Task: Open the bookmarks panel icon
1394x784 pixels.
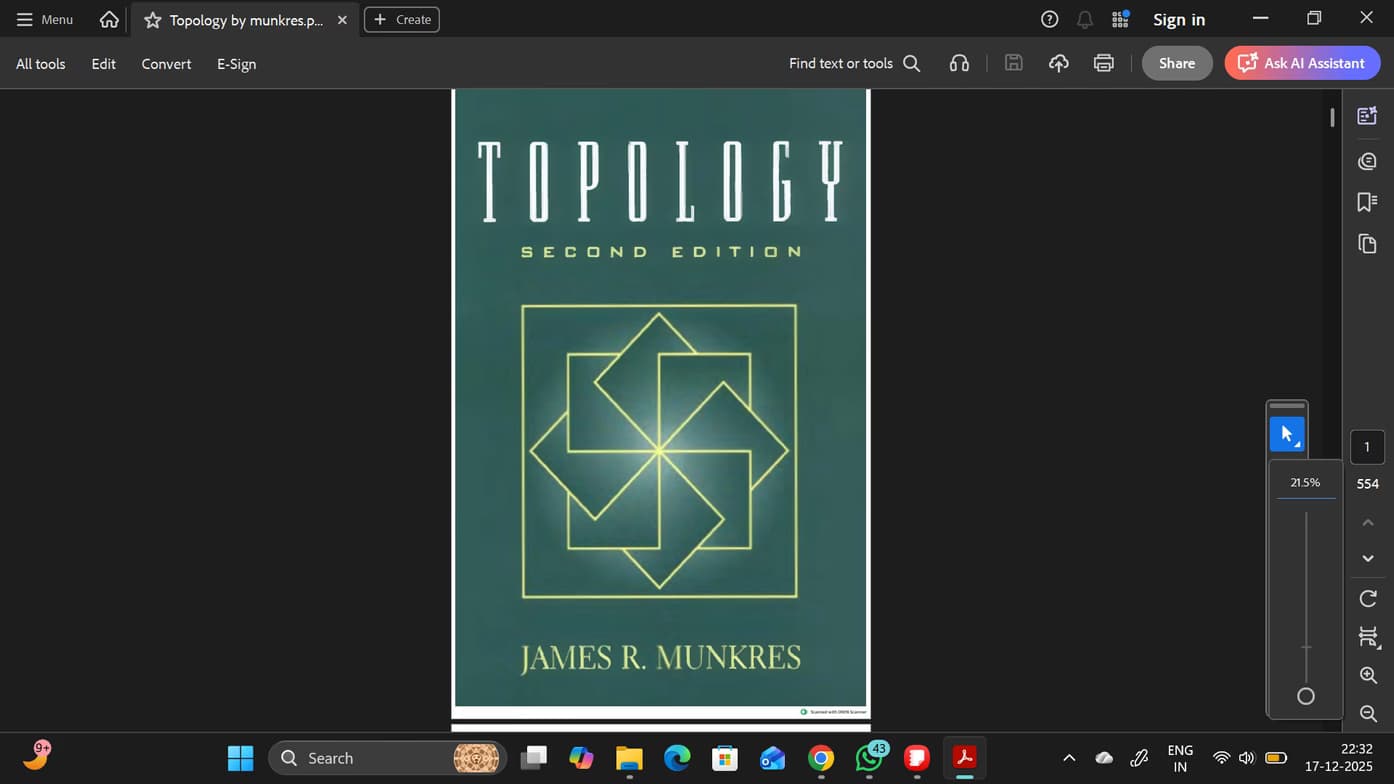Action: [1367, 202]
